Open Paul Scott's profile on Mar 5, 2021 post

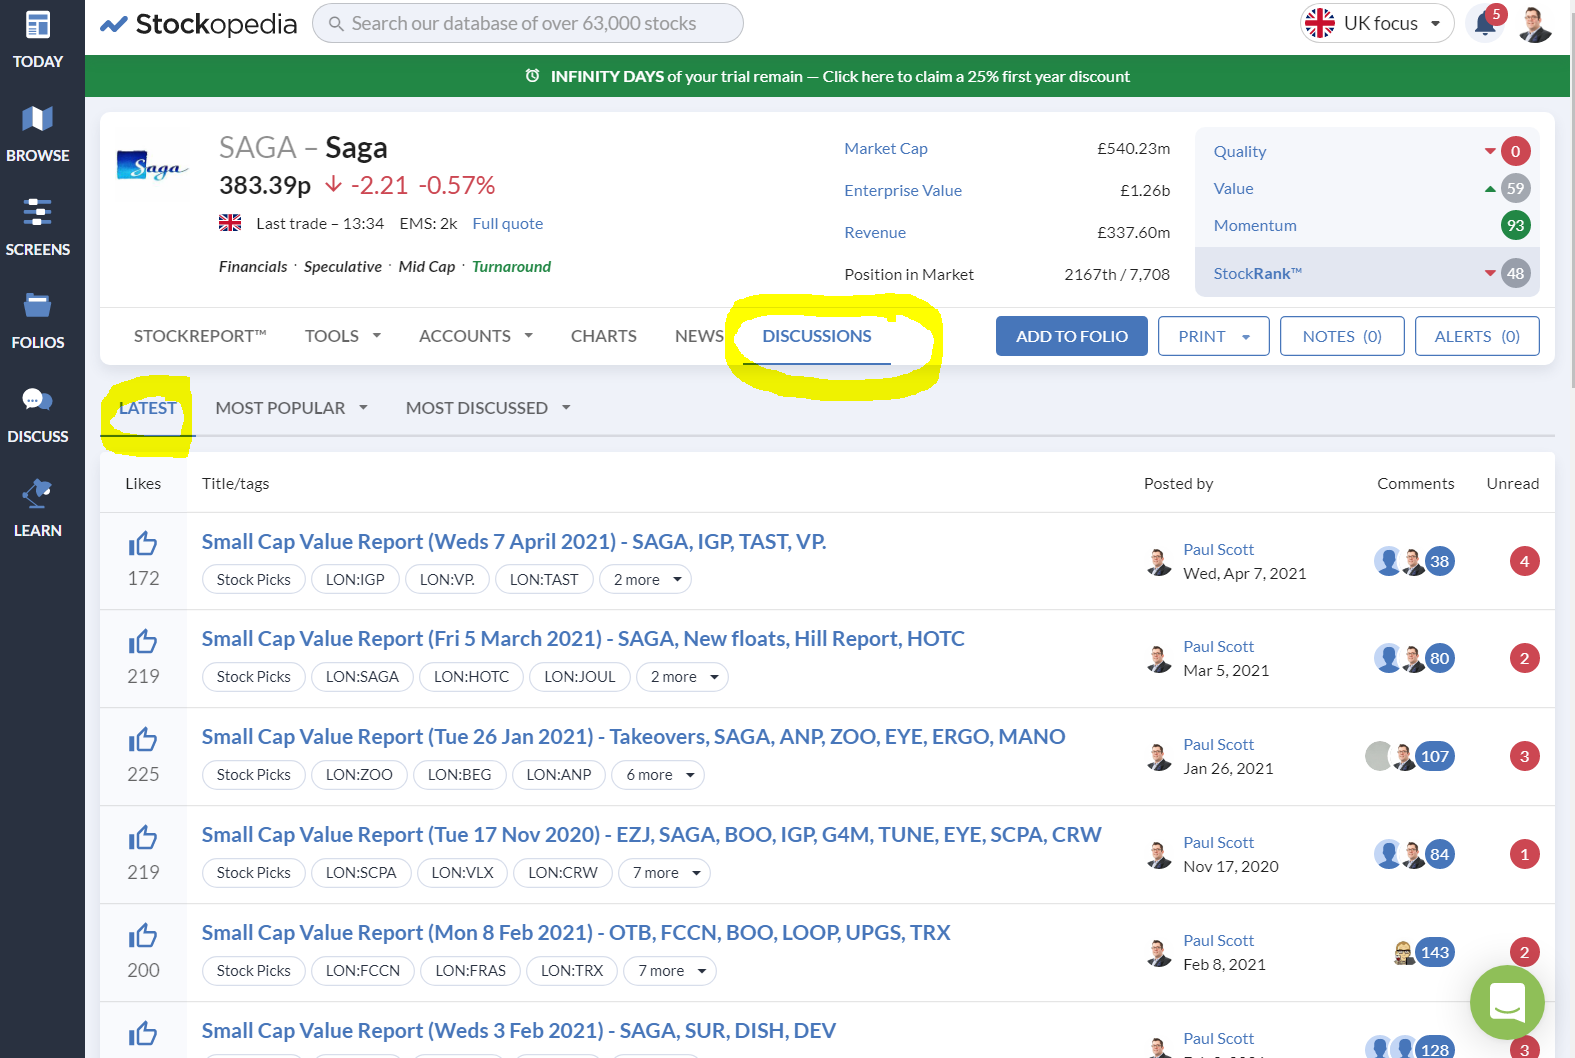[x=1218, y=647]
